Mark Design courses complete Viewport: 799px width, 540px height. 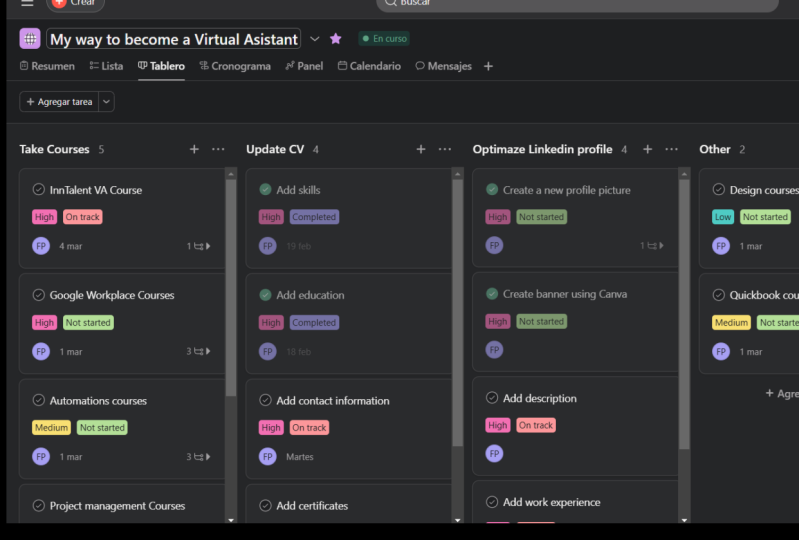coord(718,190)
